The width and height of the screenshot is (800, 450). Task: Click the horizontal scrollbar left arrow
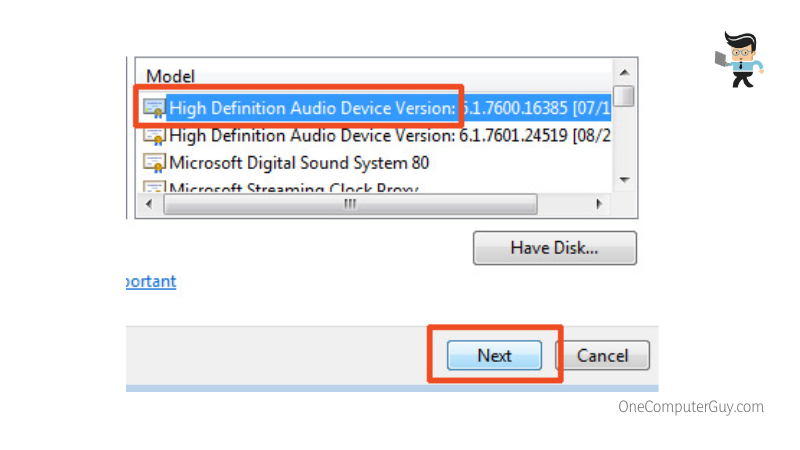click(x=149, y=204)
